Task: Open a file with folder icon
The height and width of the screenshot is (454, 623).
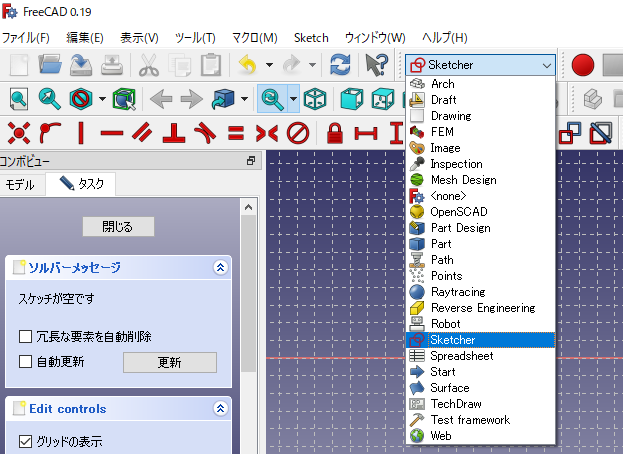Action: pos(50,65)
